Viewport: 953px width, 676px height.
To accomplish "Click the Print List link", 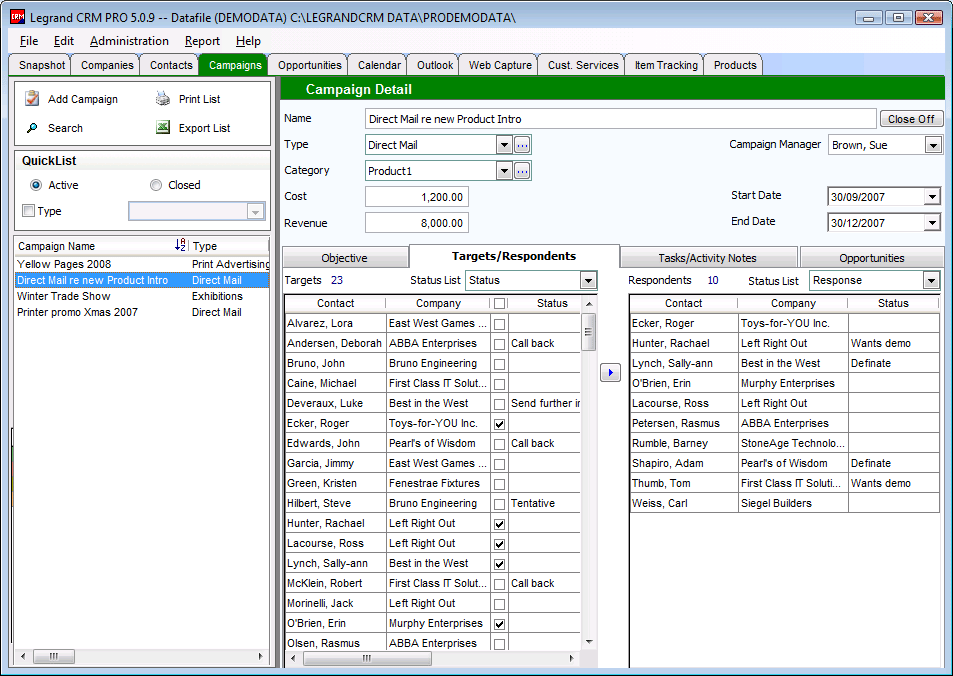I will (199, 99).
